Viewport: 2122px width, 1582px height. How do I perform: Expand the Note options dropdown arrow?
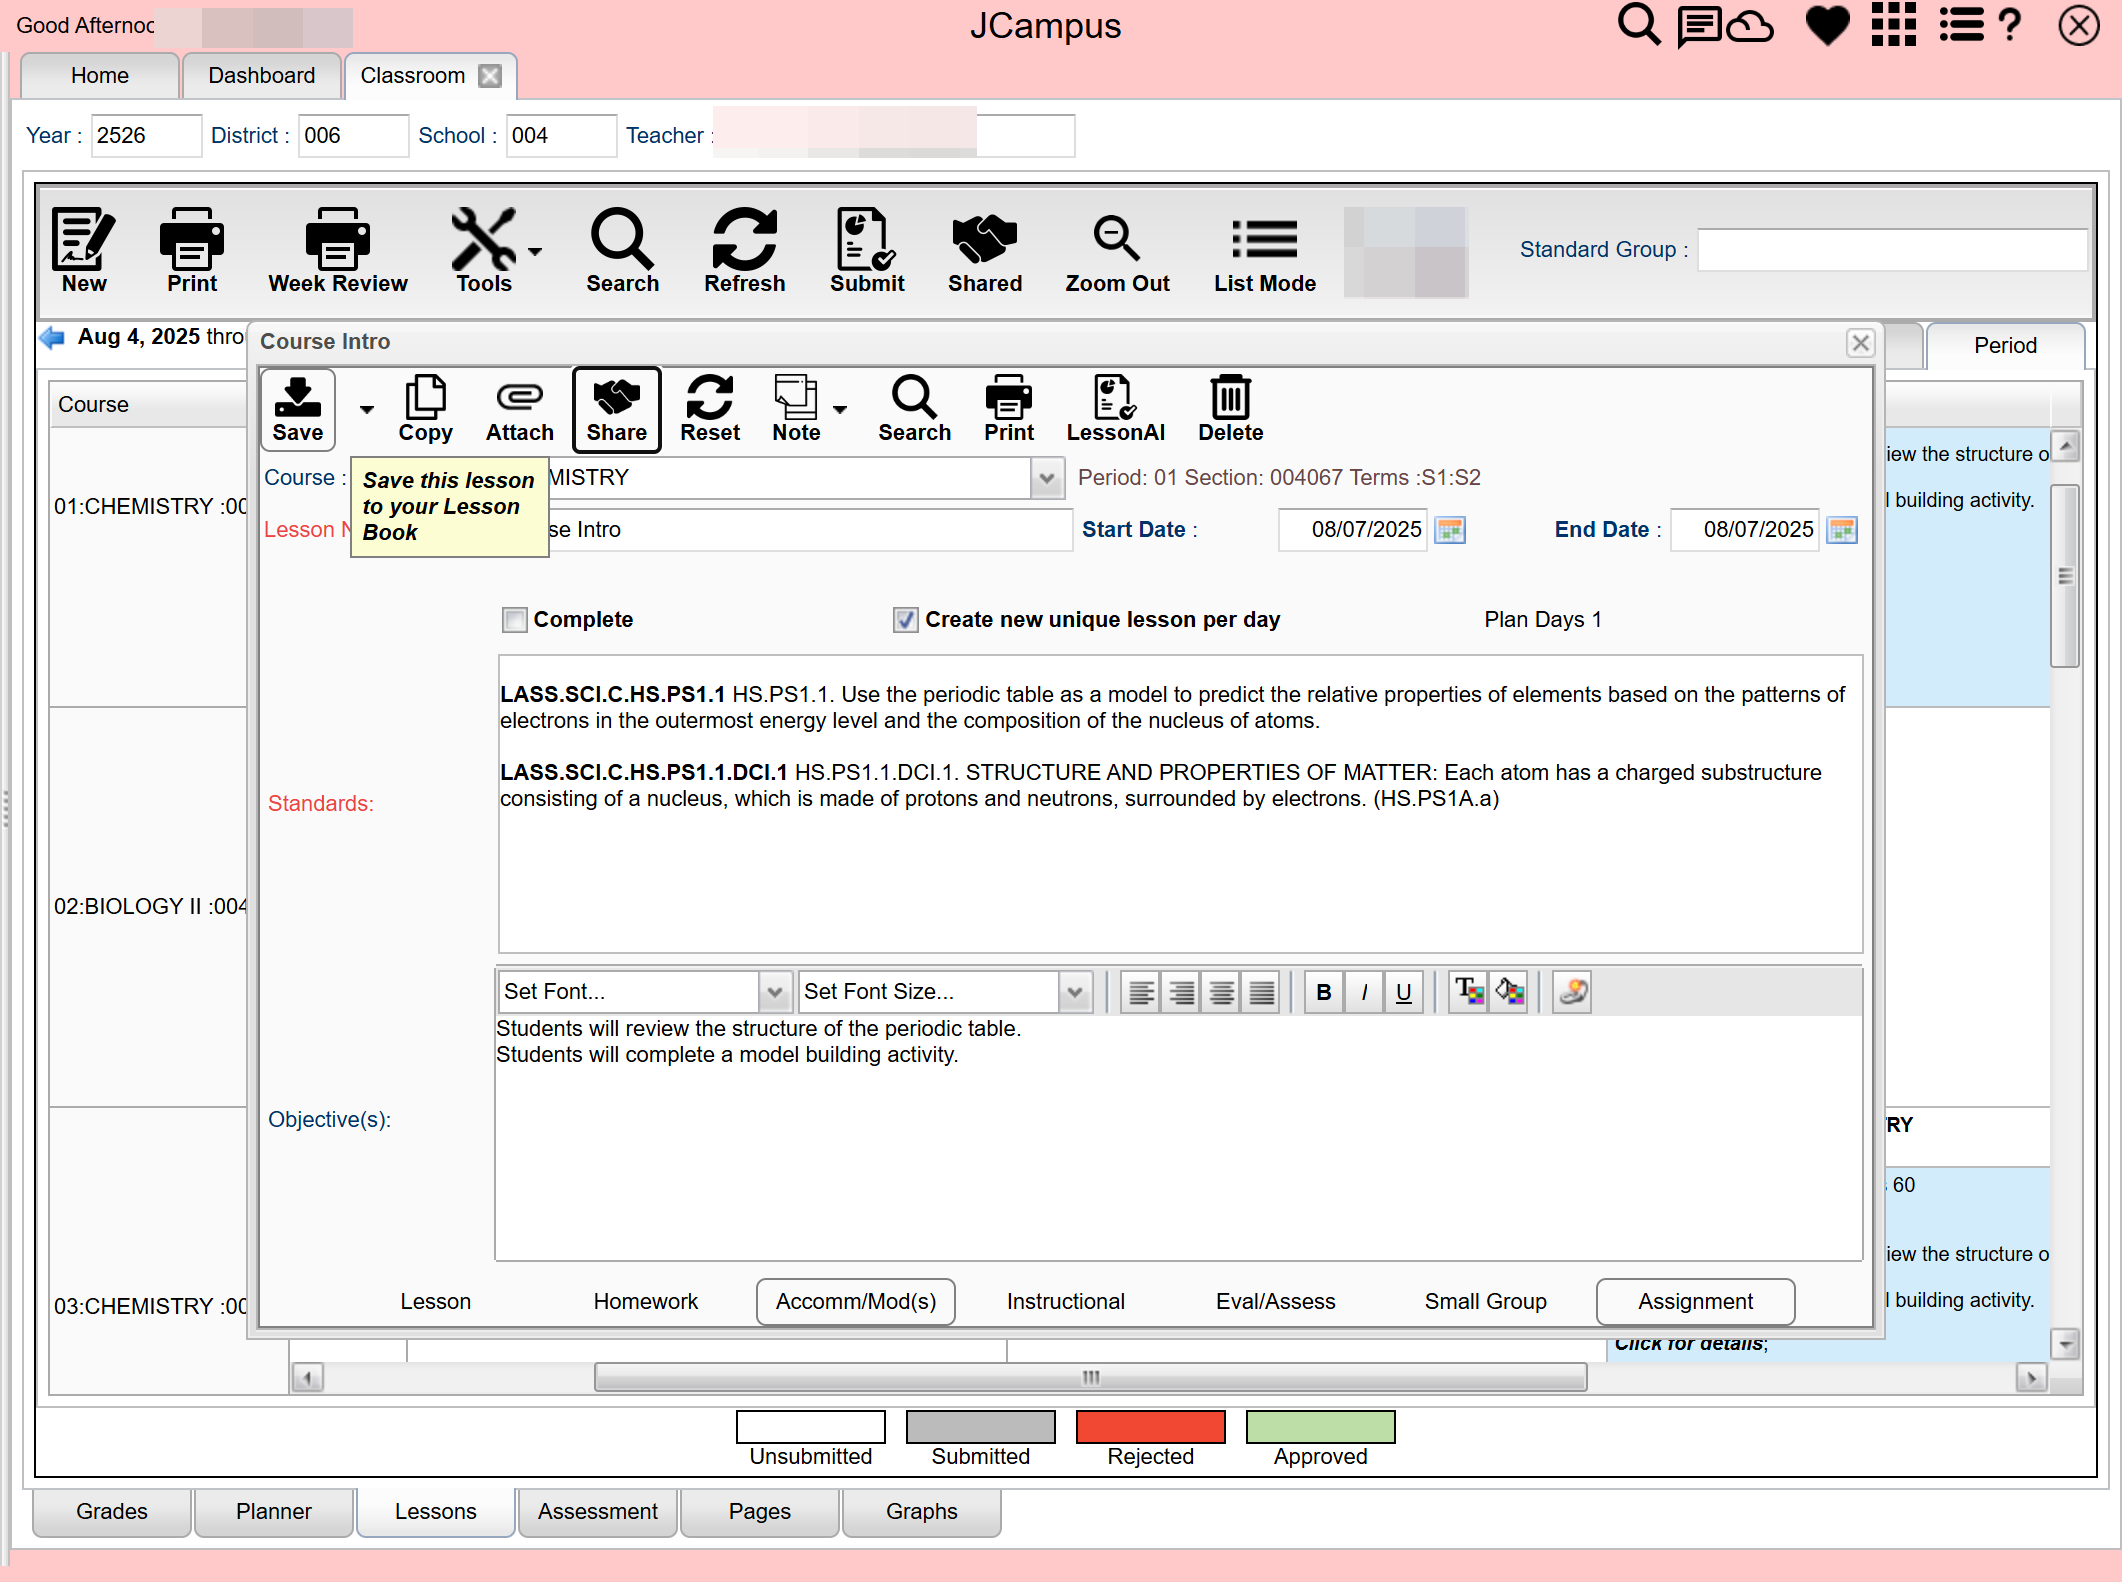coord(840,410)
